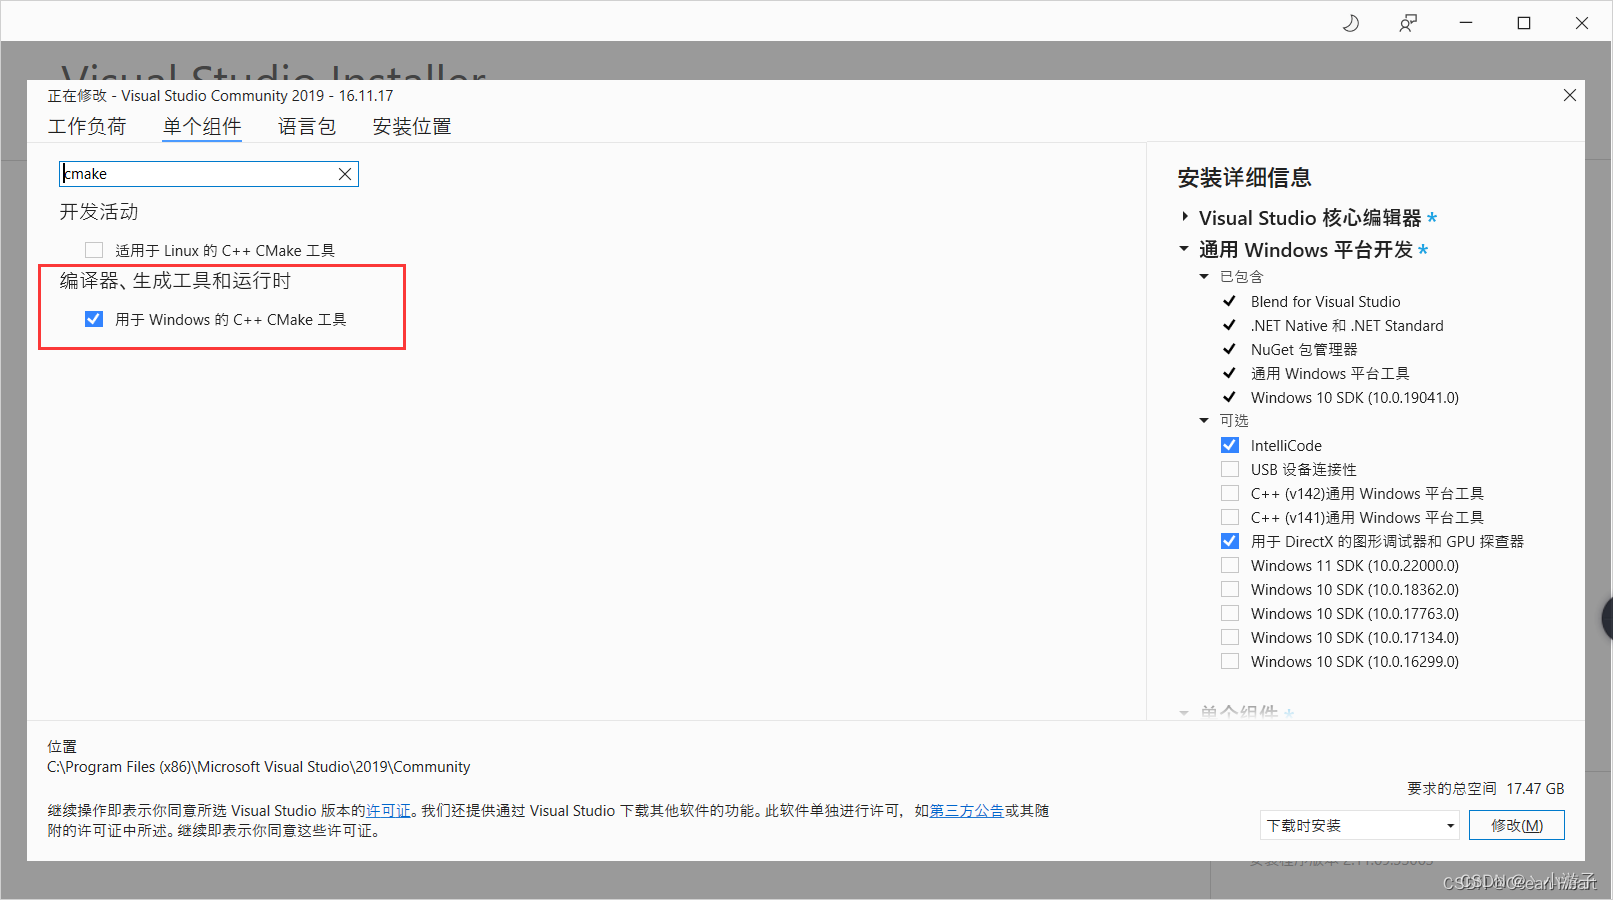Toggle dark theme moon icon
Image resolution: width=1613 pixels, height=900 pixels.
[x=1350, y=23]
